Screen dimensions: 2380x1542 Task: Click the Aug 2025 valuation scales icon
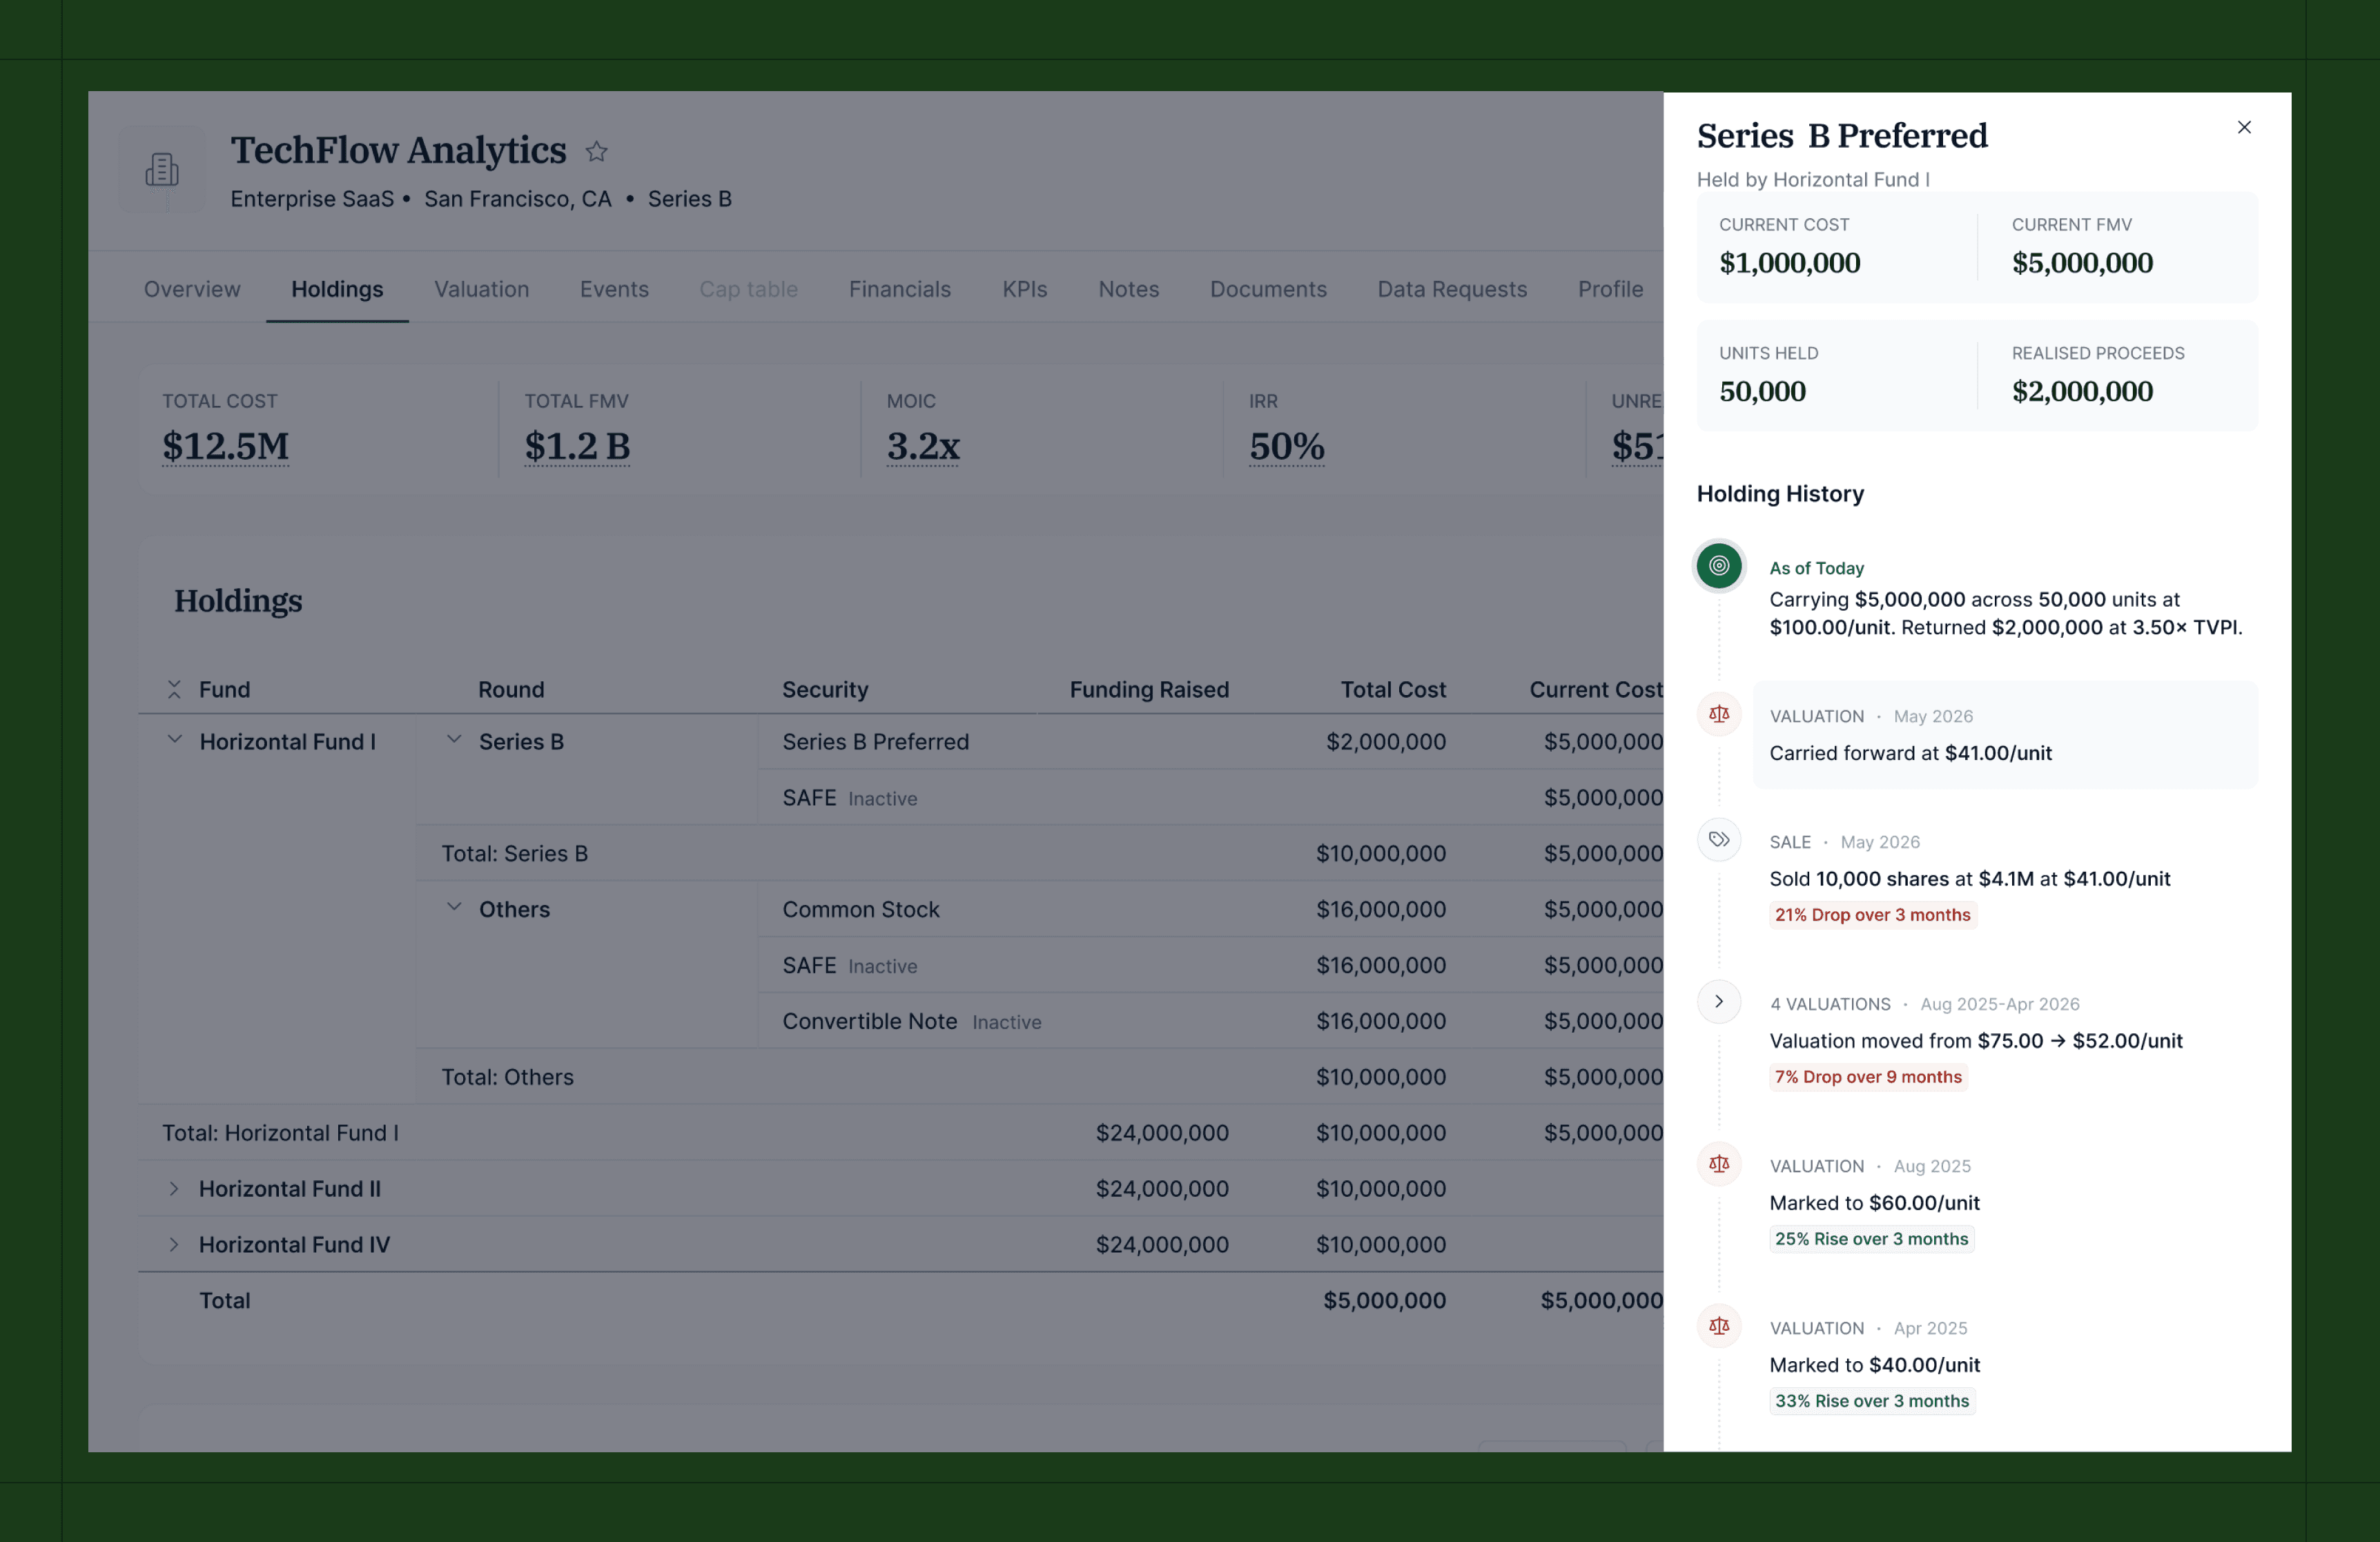point(1719,1164)
